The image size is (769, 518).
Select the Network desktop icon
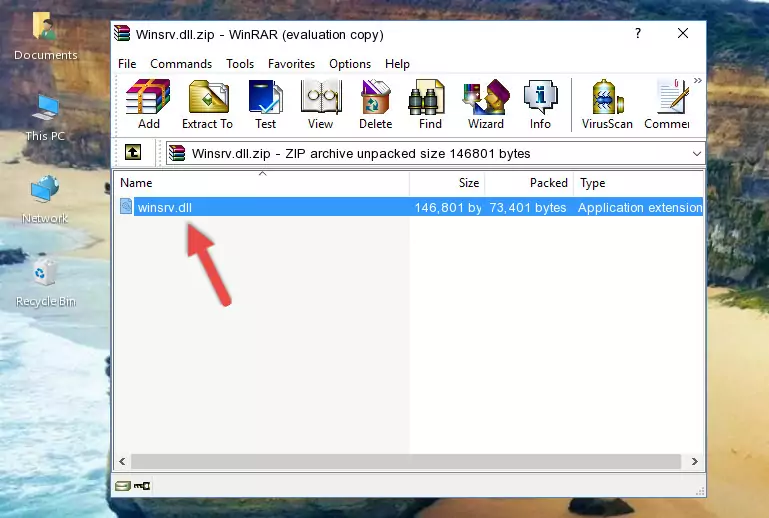[x=45, y=200]
